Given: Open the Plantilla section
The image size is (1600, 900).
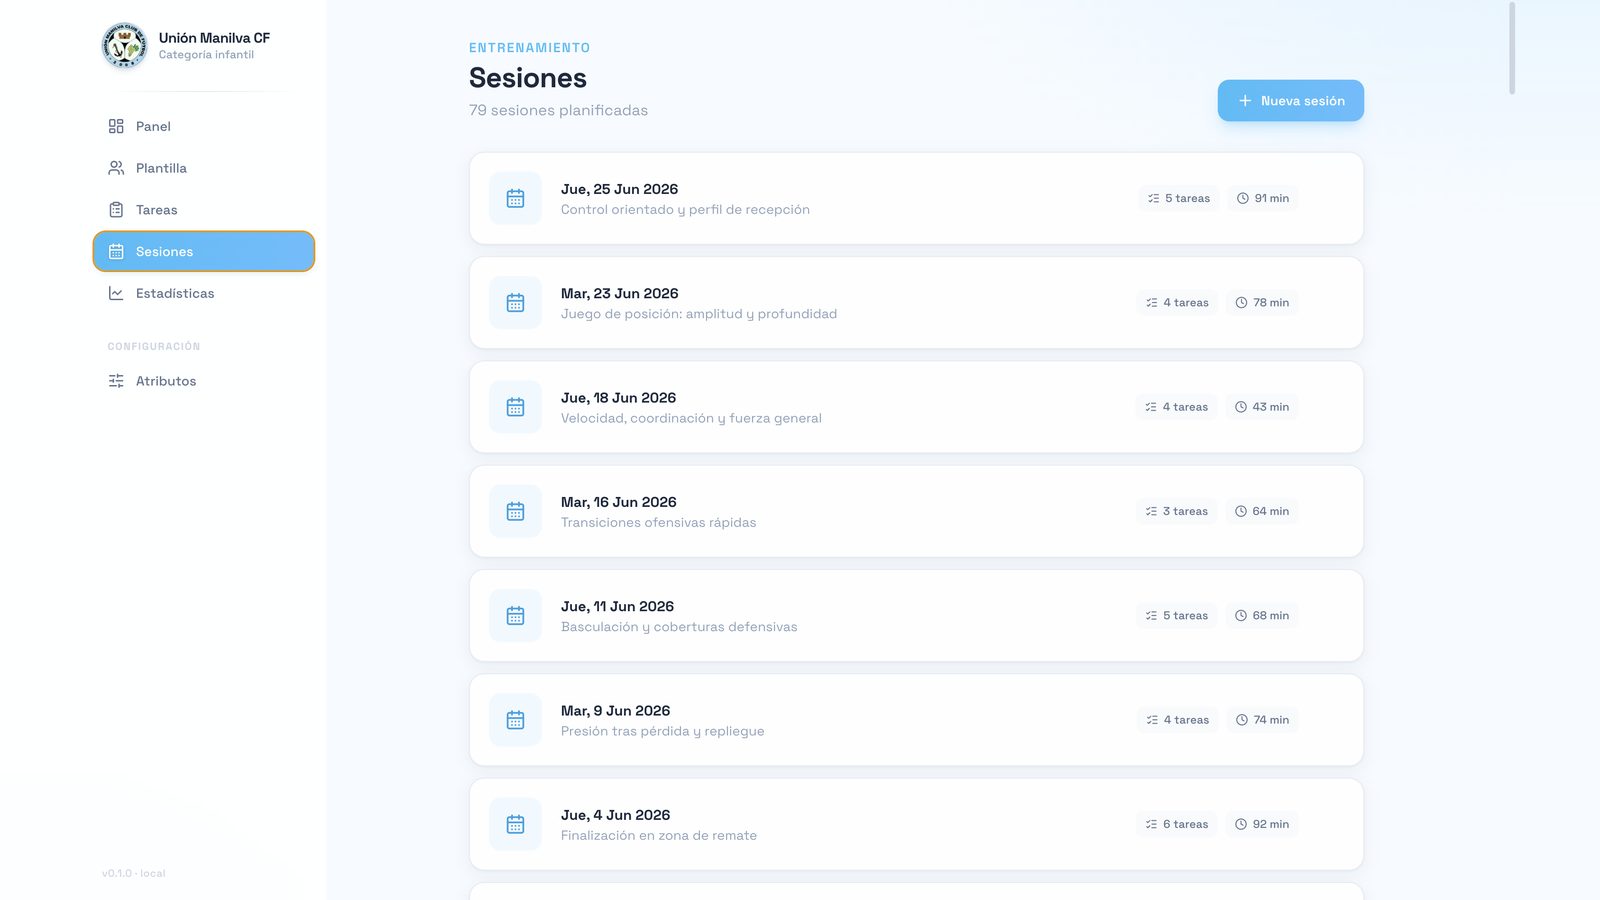Looking at the screenshot, I should pyautogui.click(x=204, y=168).
